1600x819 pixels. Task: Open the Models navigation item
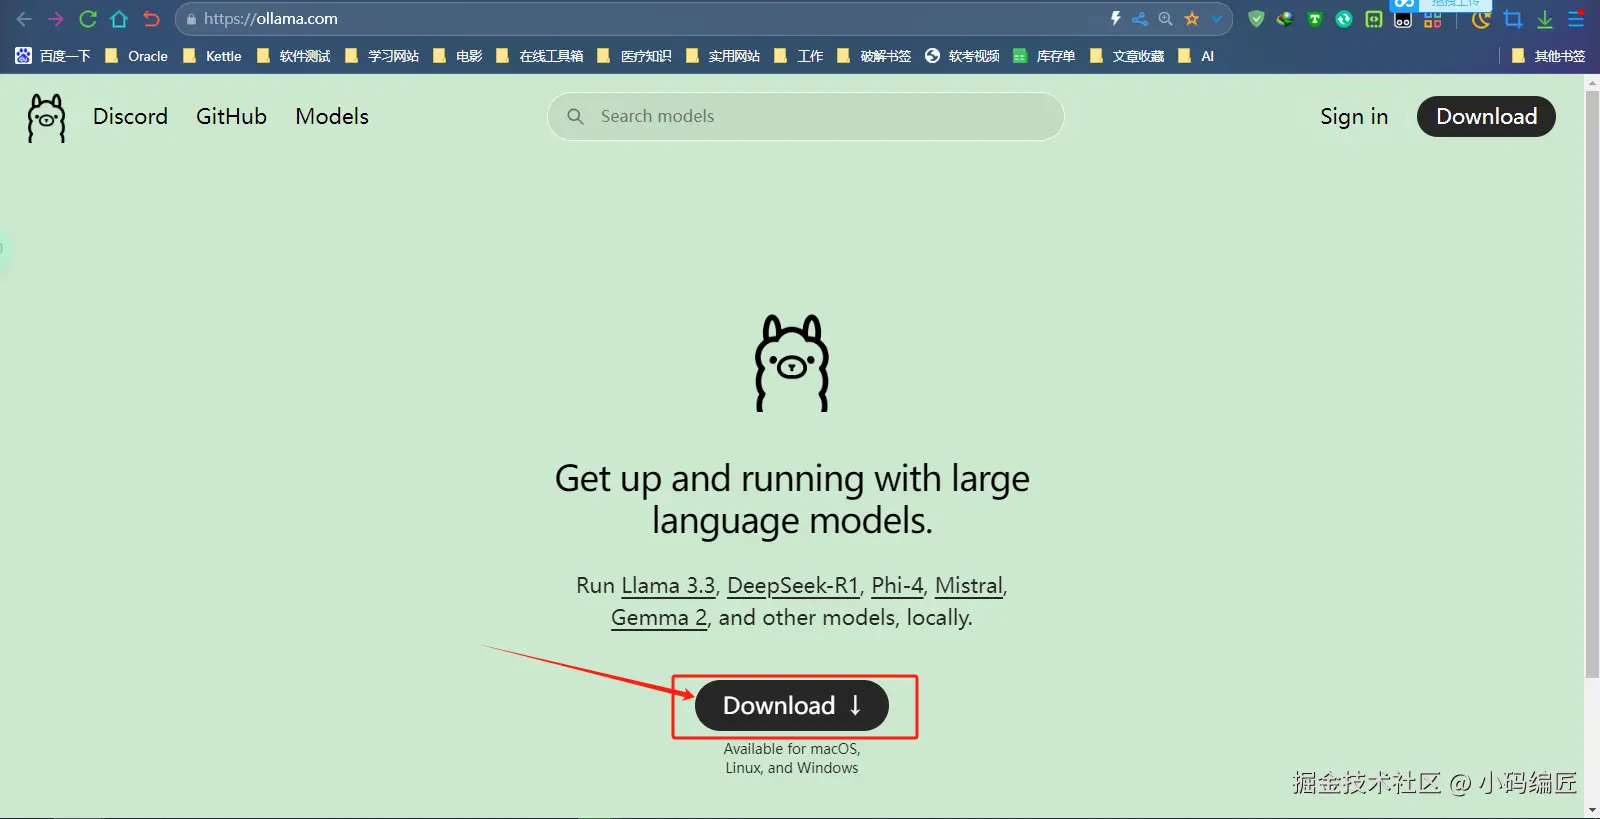click(x=332, y=116)
